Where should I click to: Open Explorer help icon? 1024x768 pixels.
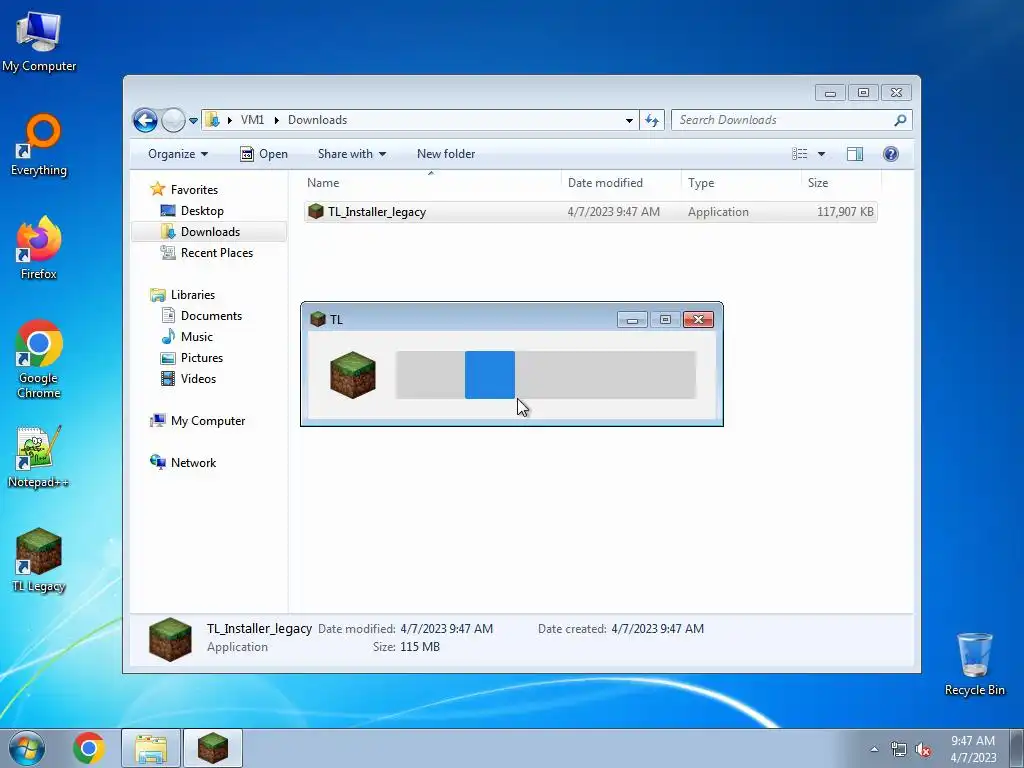tap(891, 154)
